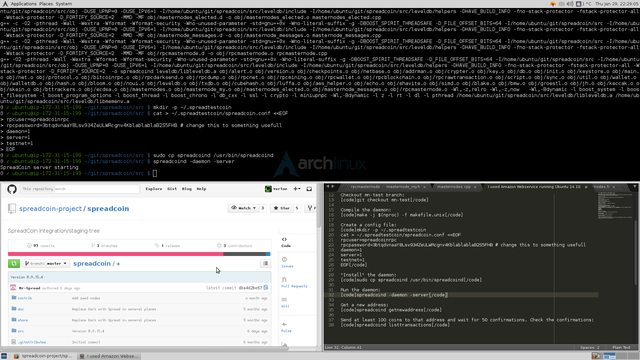Open the contrib folder
640x360 pixels.
24,298
